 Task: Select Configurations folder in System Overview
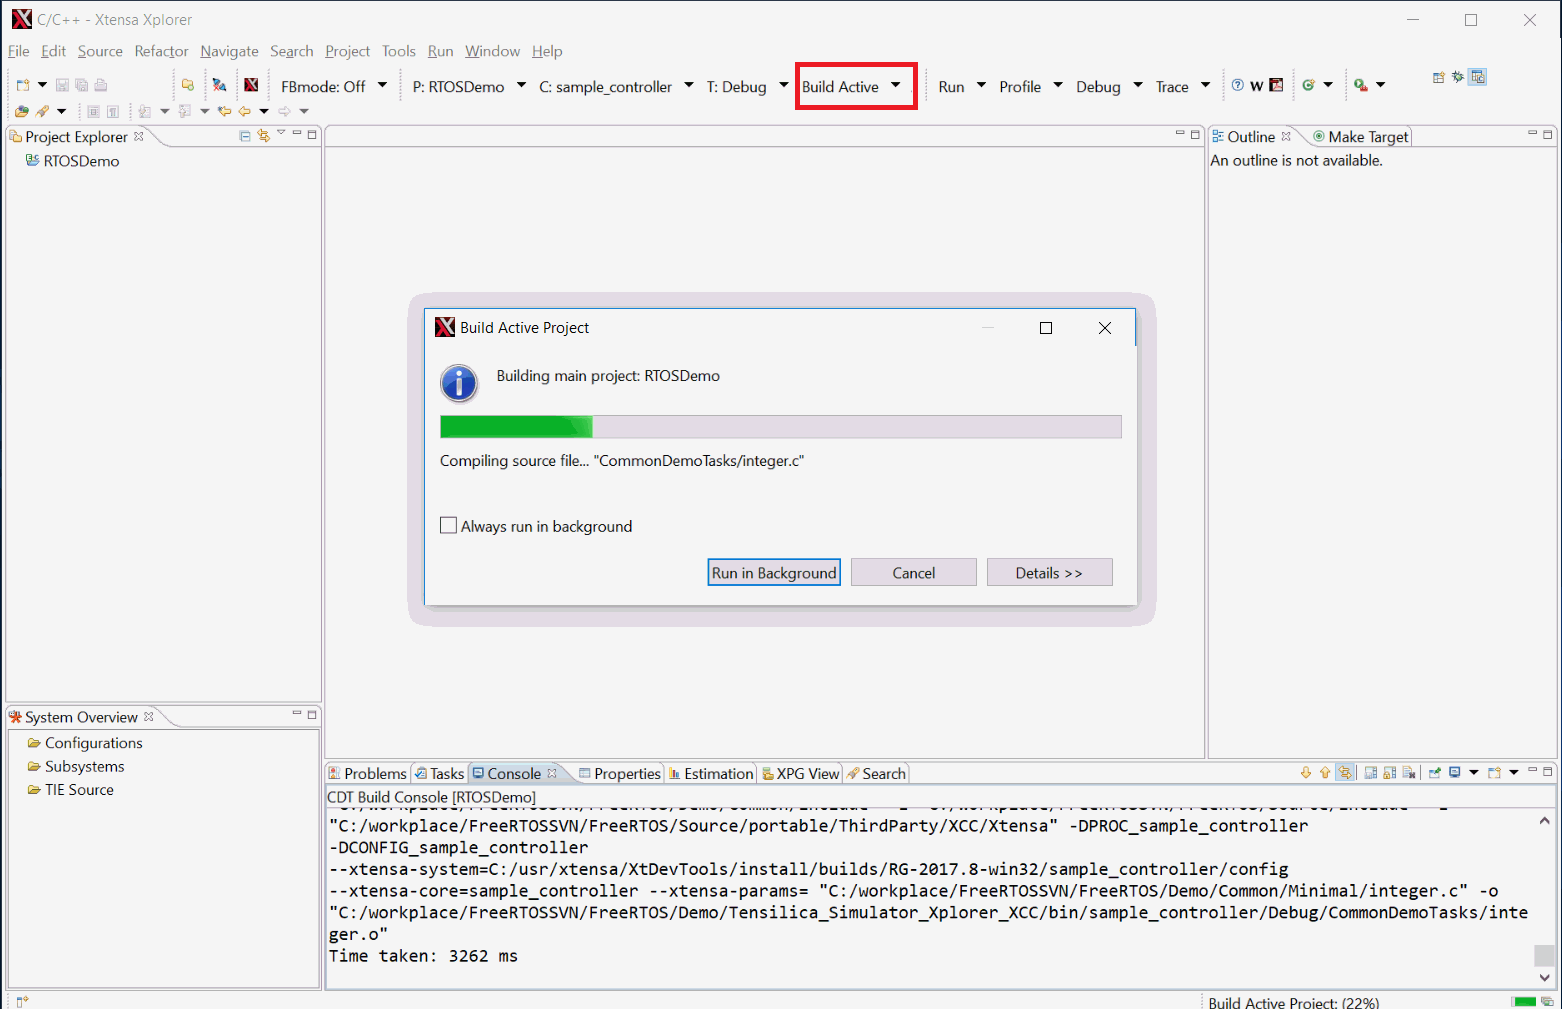pos(85,743)
